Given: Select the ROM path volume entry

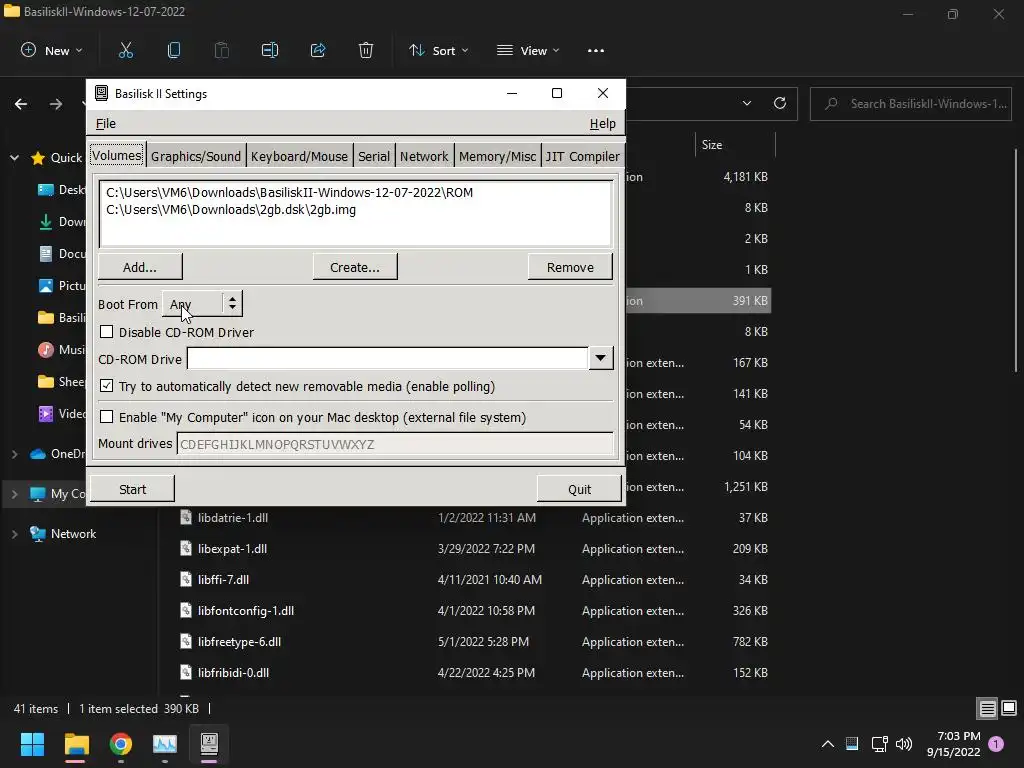Looking at the screenshot, I should 356,193.
